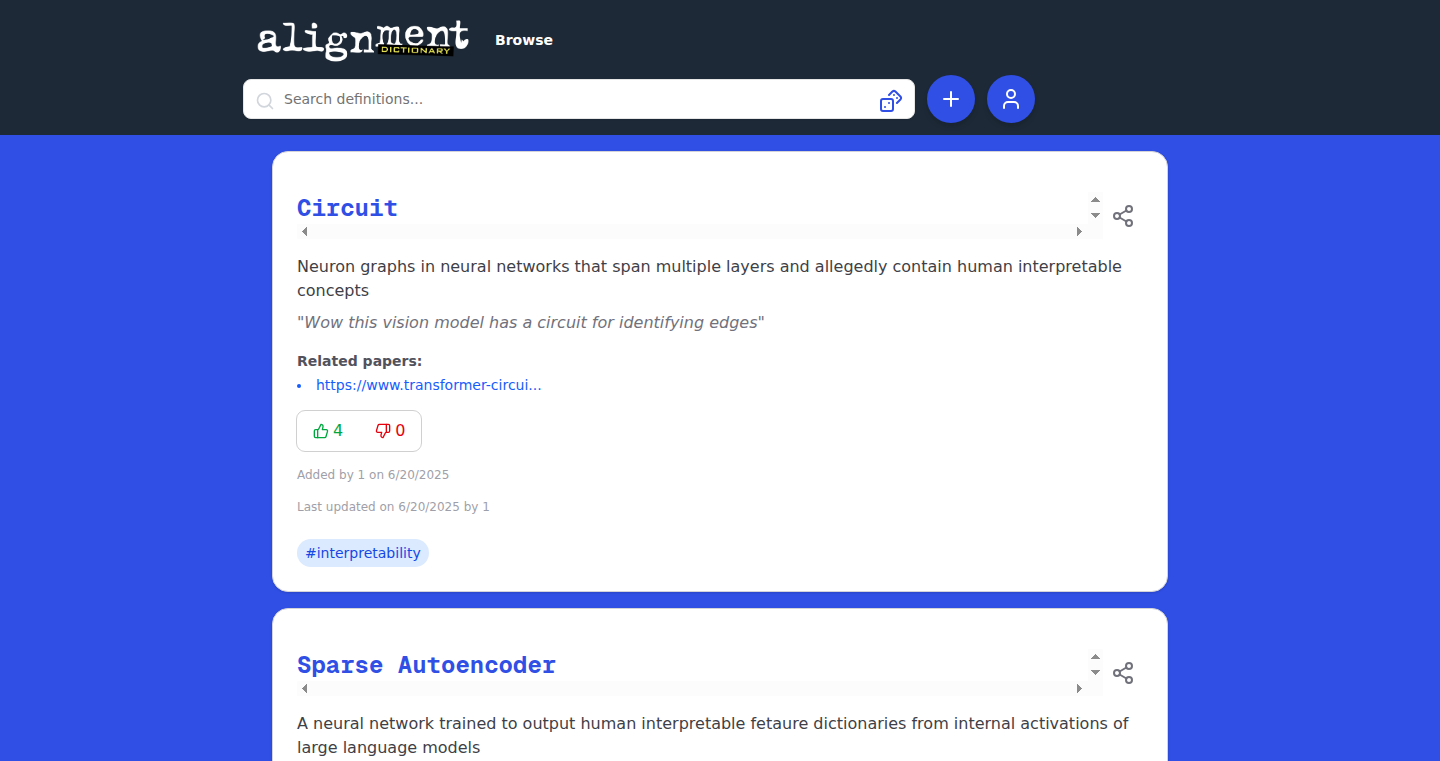The width and height of the screenshot is (1440, 761).
Task: Click the search magnifier icon
Action: pyautogui.click(x=265, y=100)
